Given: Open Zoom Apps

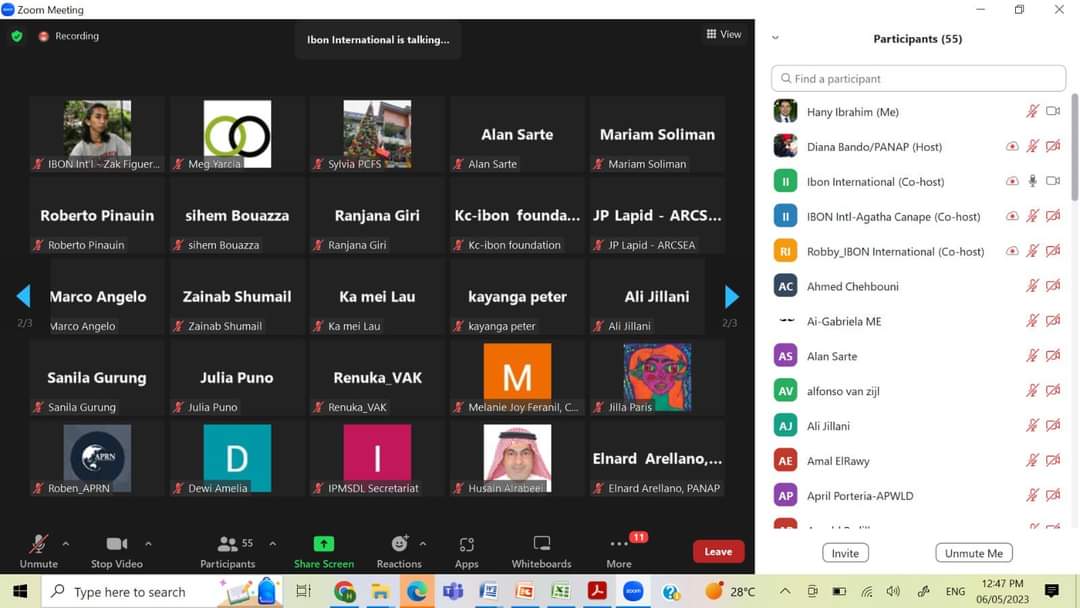Looking at the screenshot, I should [x=466, y=552].
